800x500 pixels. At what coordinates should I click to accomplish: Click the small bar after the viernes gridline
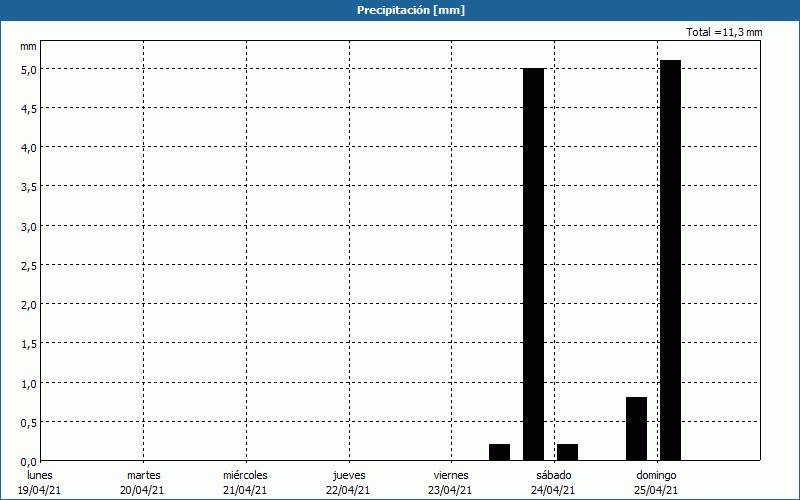499,452
